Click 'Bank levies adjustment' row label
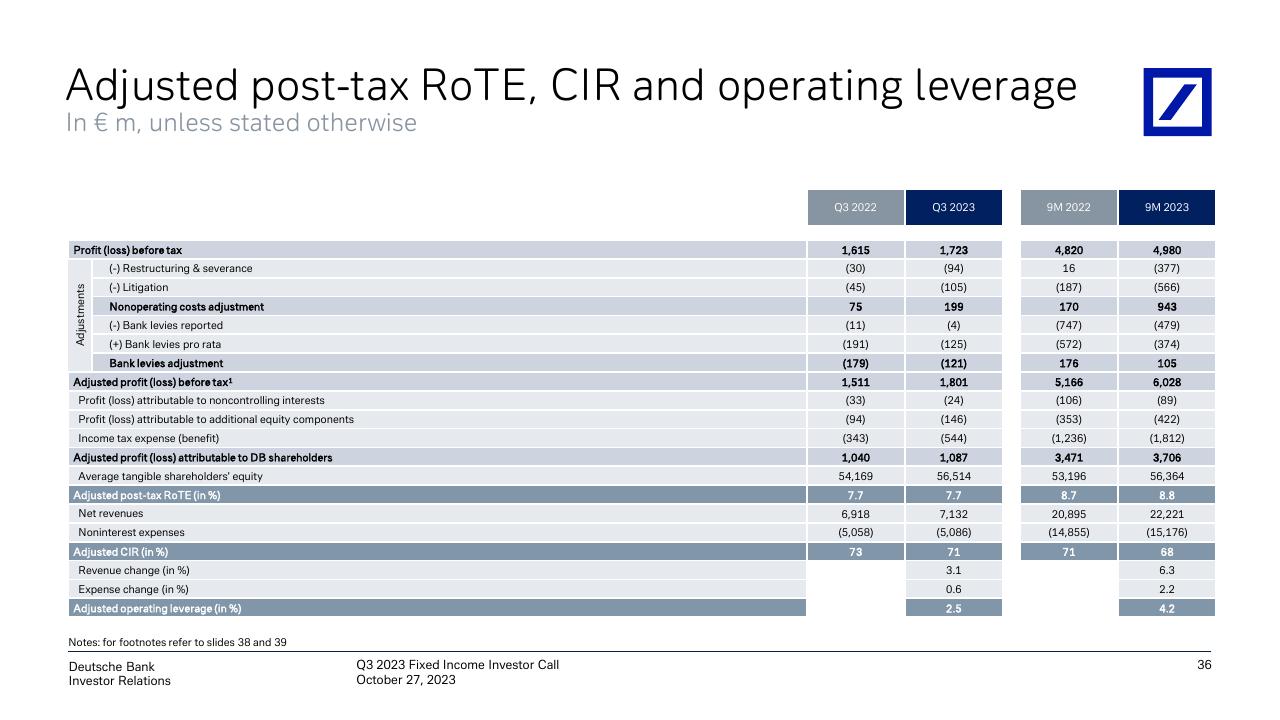The image size is (1280, 720). (x=166, y=363)
